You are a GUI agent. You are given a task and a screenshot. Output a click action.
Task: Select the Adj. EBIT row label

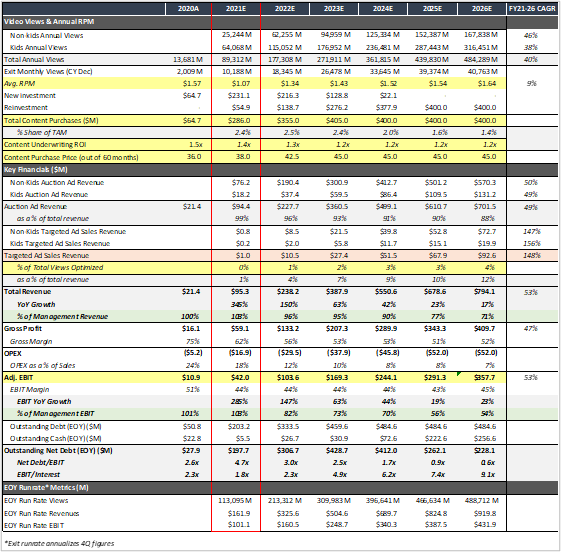[18, 377]
